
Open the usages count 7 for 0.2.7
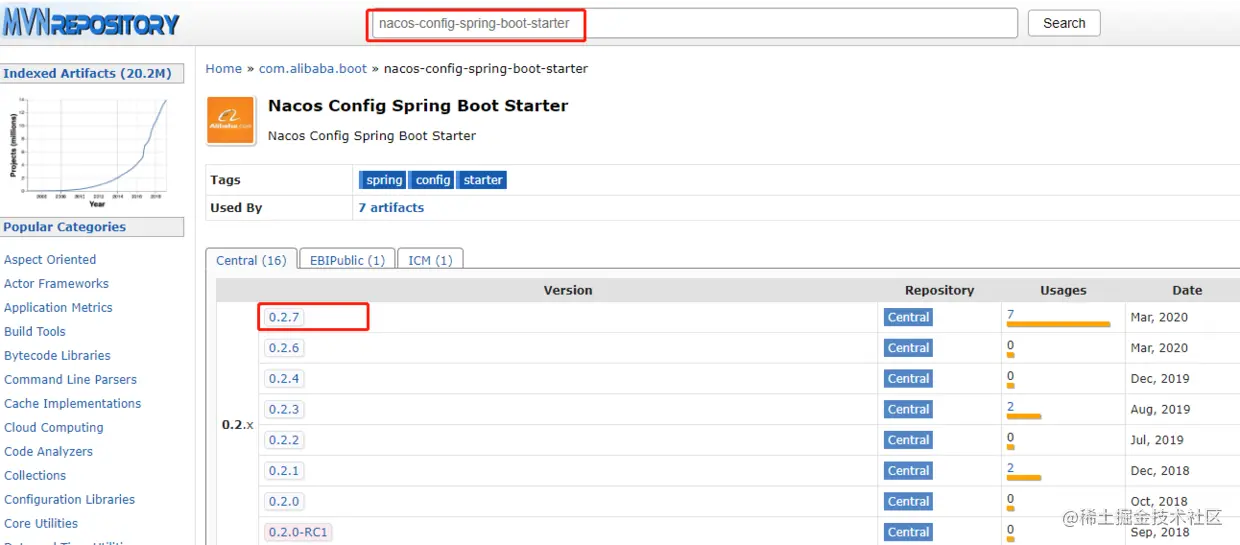pos(1011,314)
